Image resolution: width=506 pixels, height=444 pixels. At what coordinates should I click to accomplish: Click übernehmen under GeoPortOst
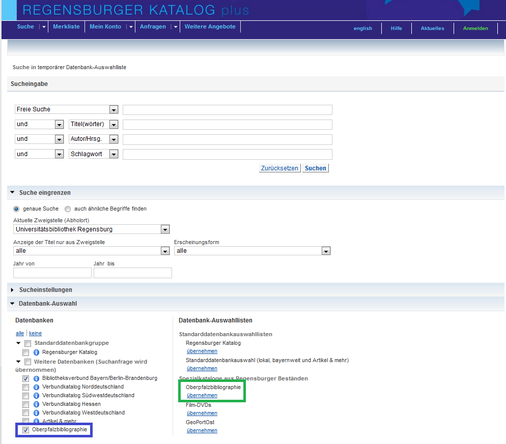coord(202,431)
